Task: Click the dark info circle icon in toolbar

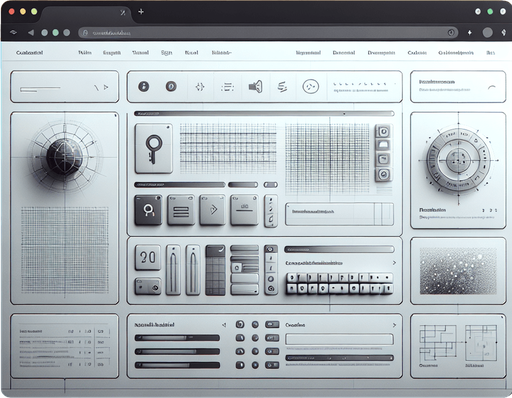Action: coord(144,87)
